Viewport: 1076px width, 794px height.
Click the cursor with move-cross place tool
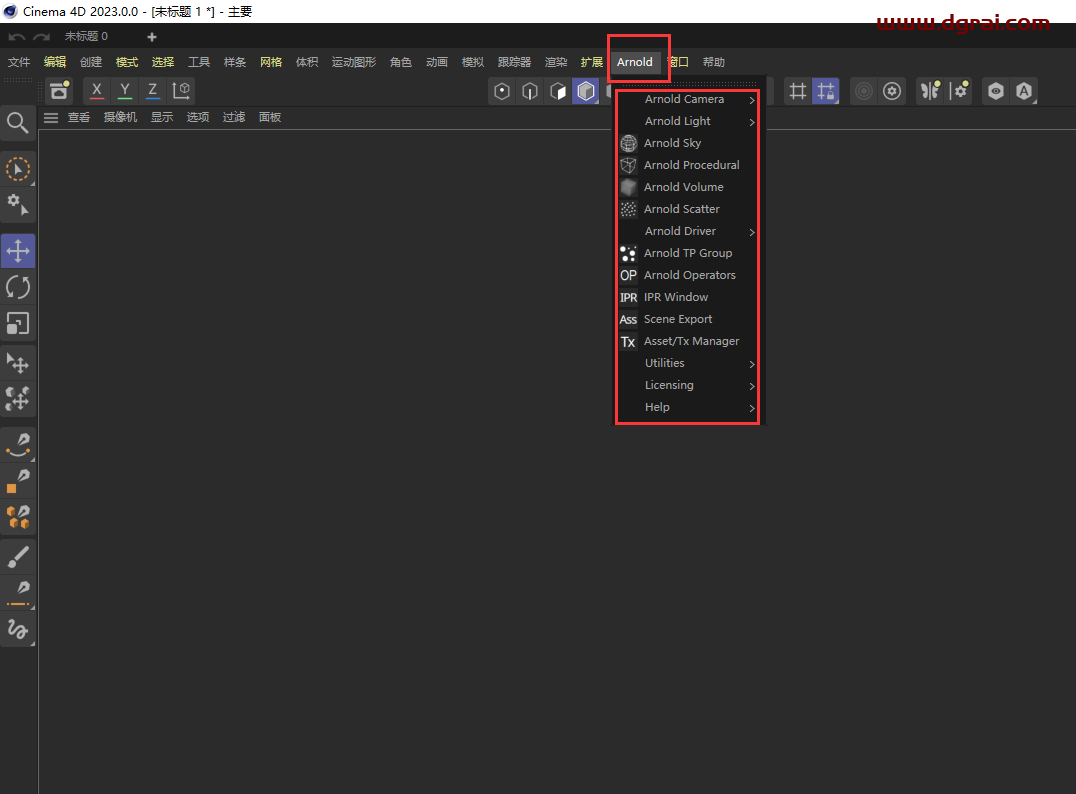(18, 363)
